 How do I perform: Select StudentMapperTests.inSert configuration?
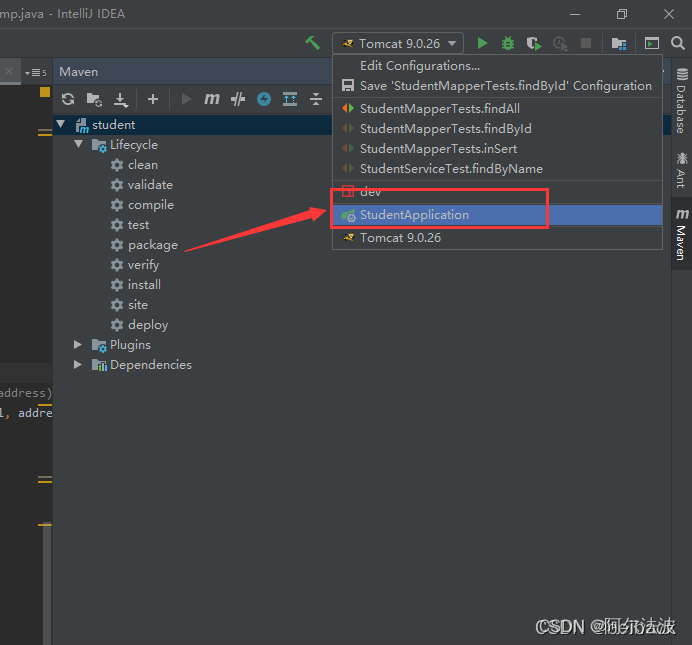click(497, 149)
